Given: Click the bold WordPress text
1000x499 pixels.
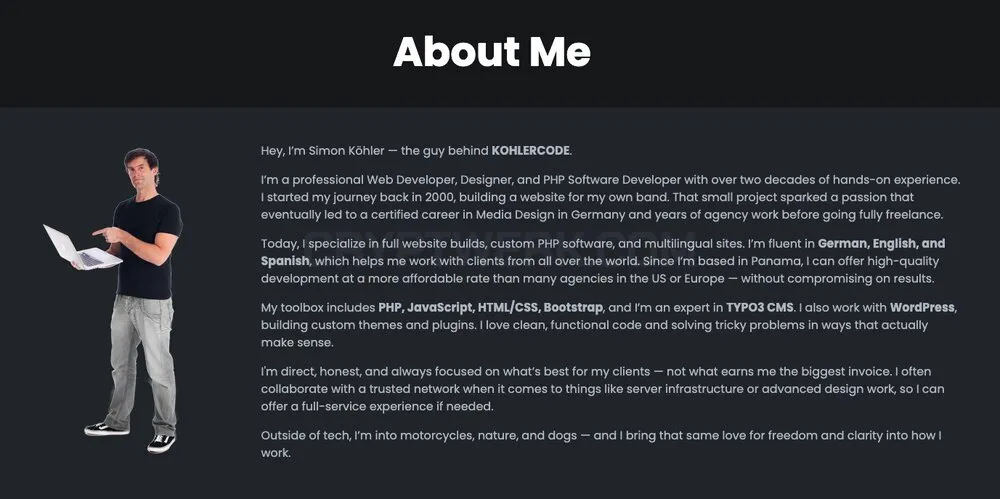Looking at the screenshot, I should click(x=922, y=308).
